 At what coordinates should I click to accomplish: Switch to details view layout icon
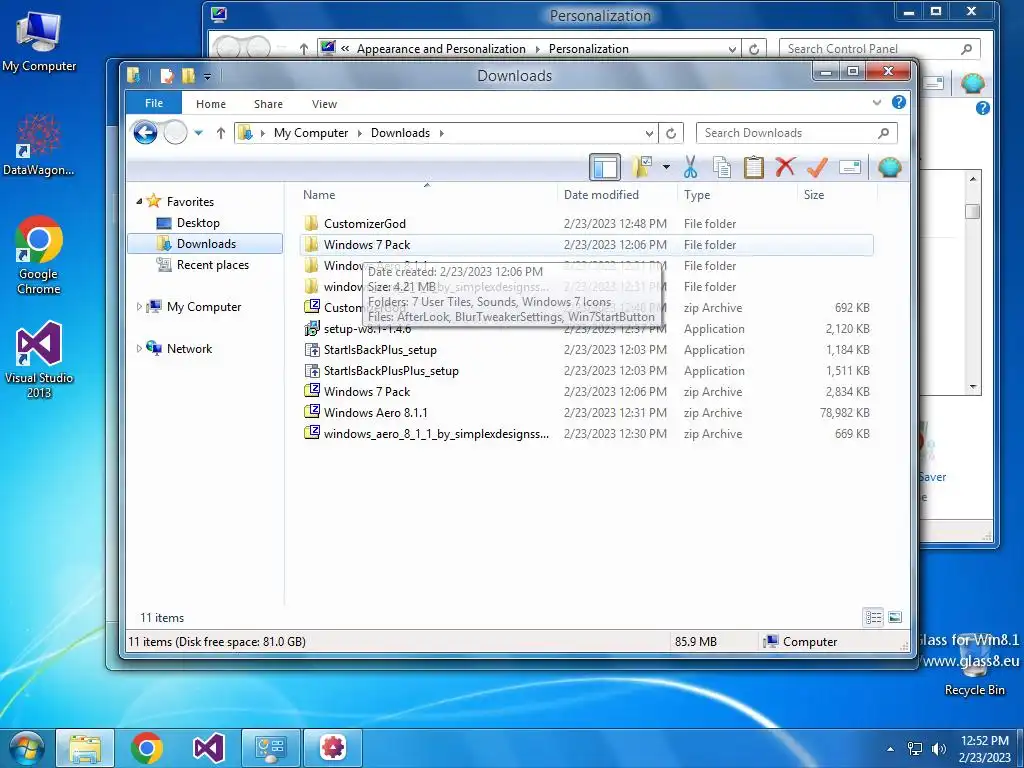tap(873, 617)
